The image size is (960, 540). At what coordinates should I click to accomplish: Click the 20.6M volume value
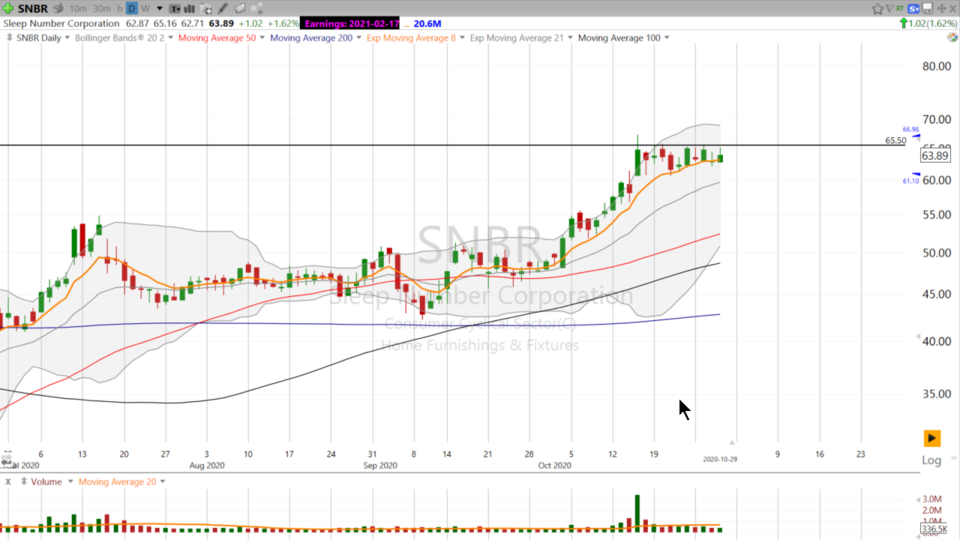(427, 23)
